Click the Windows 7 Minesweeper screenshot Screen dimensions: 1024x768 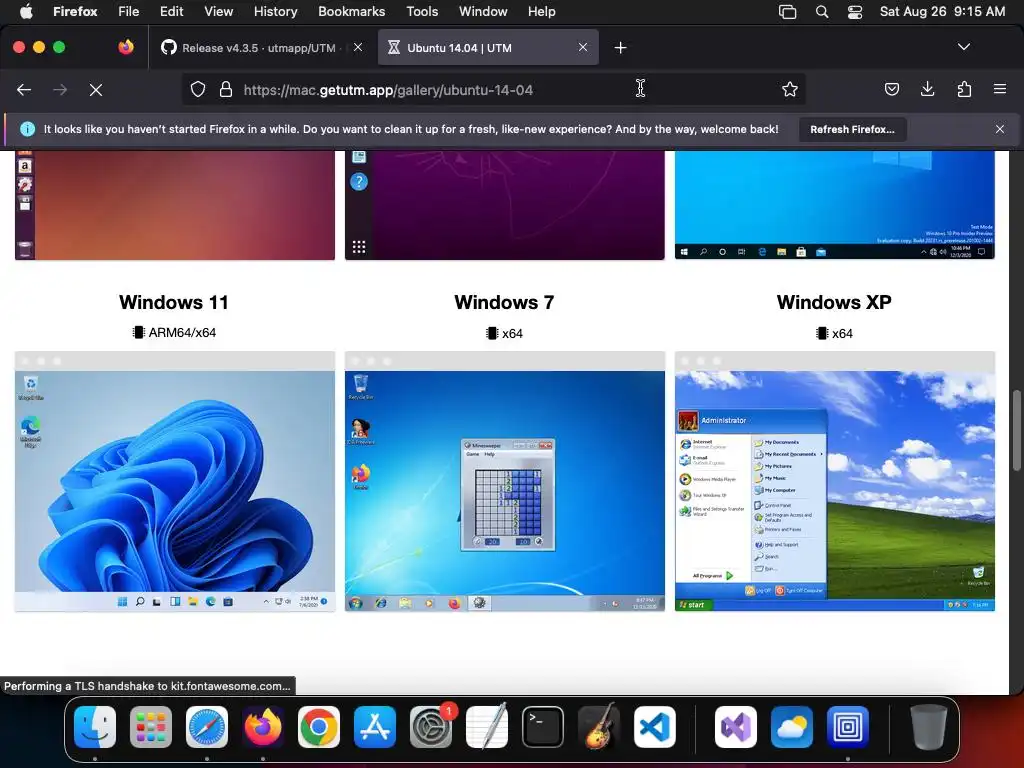[x=505, y=481]
